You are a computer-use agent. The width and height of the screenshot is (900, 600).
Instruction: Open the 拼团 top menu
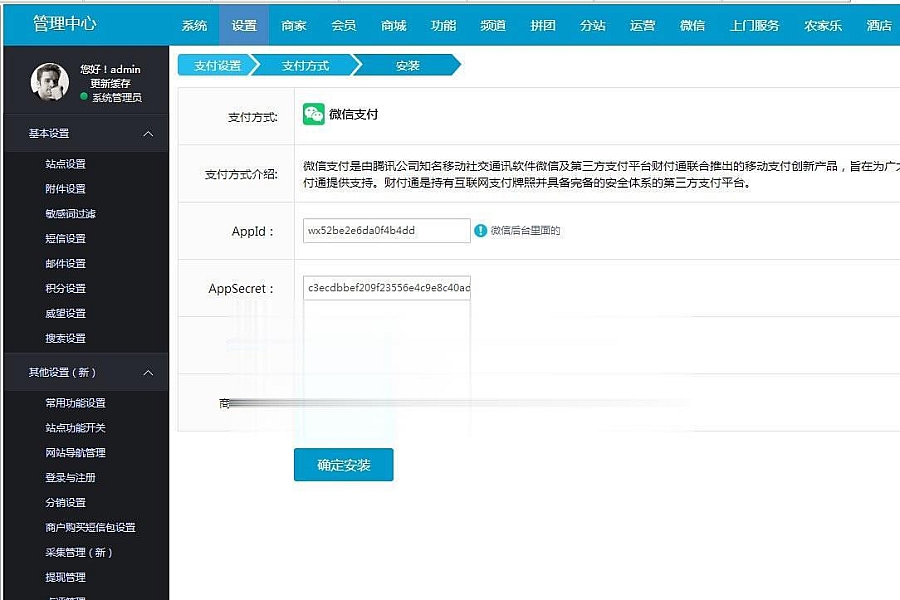542,25
